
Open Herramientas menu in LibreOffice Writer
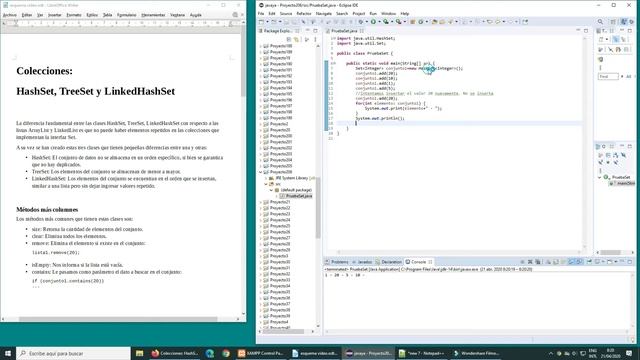(x=153, y=15)
